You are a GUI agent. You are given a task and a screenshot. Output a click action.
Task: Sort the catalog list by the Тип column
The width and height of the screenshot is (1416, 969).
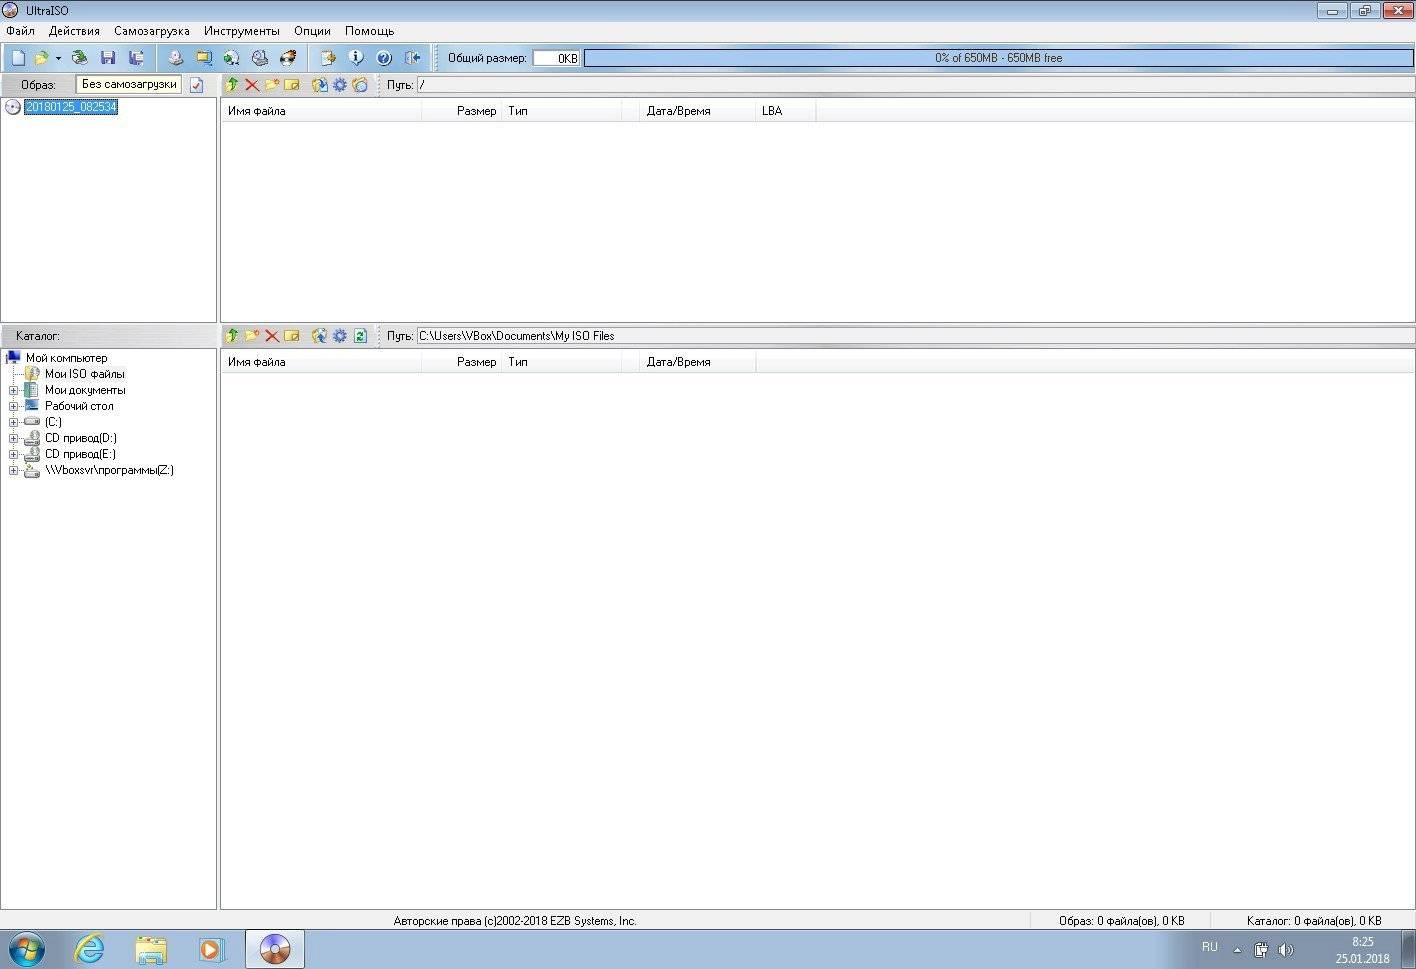[x=561, y=362]
